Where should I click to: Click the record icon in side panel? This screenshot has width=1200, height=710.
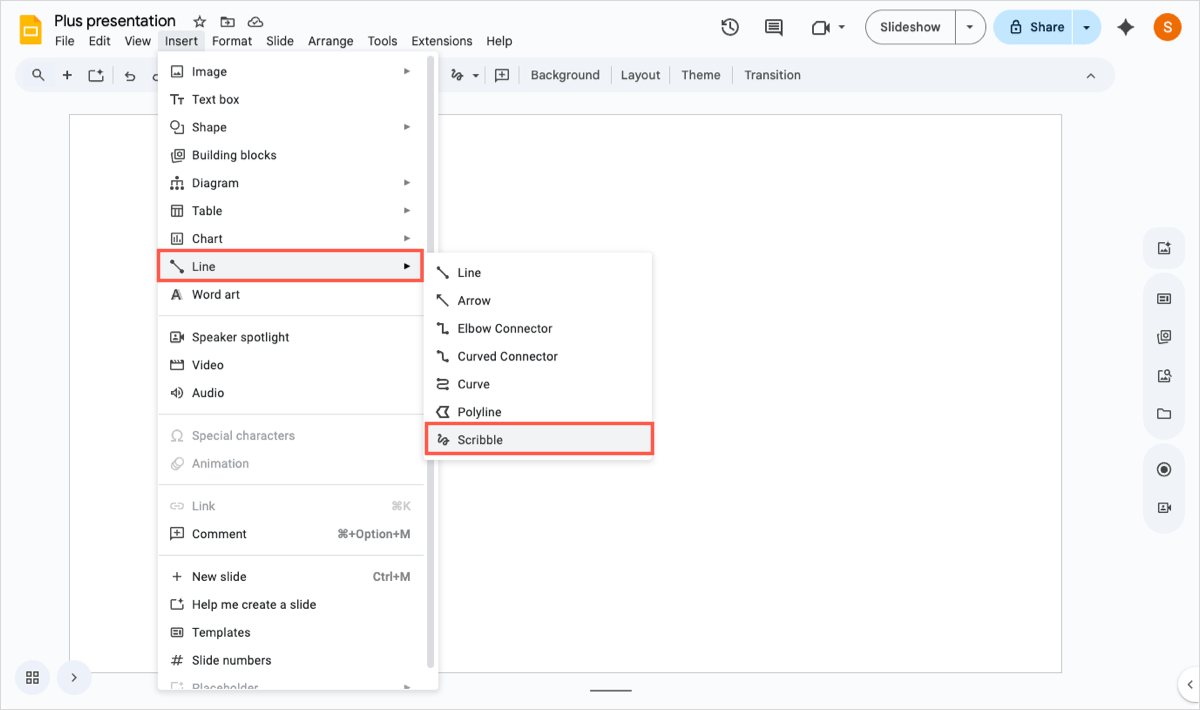1164,470
